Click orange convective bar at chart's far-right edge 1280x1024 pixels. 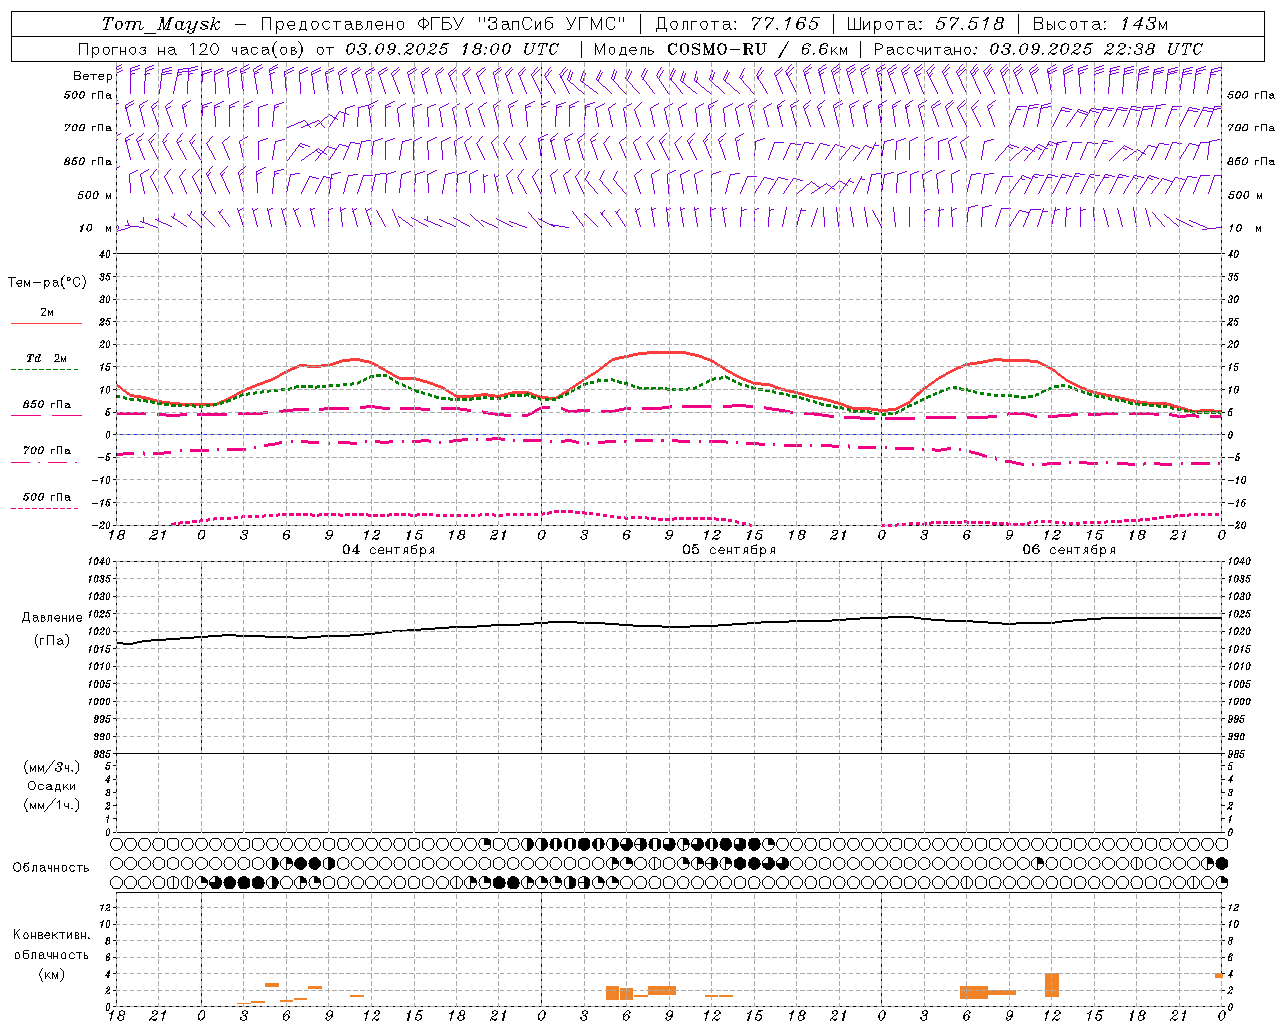(1219, 975)
